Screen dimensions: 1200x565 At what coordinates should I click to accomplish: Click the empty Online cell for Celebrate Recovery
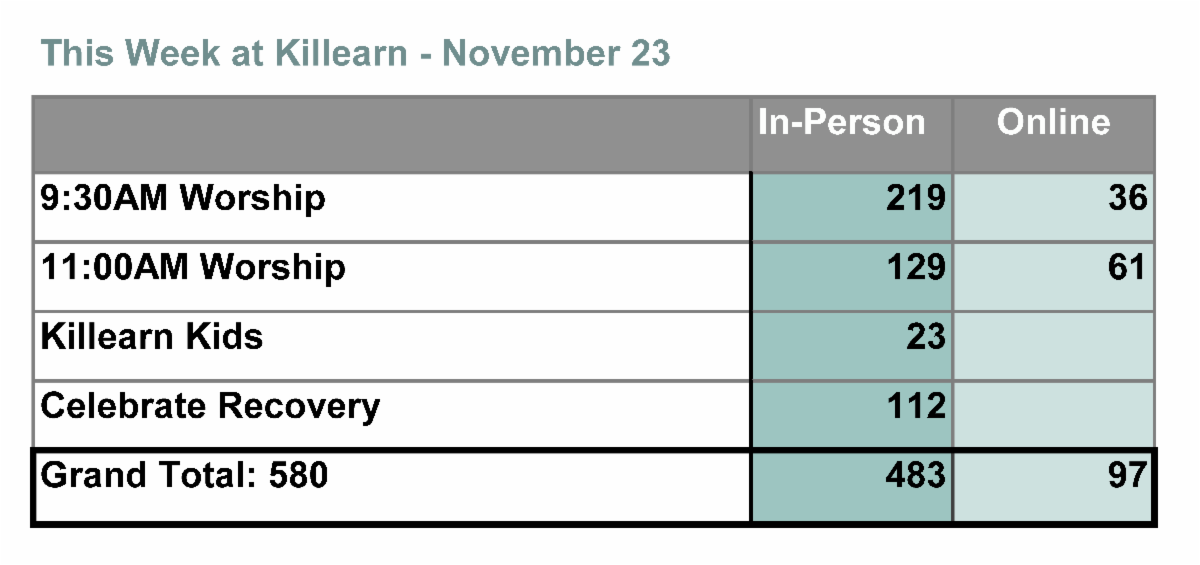click(x=1053, y=414)
